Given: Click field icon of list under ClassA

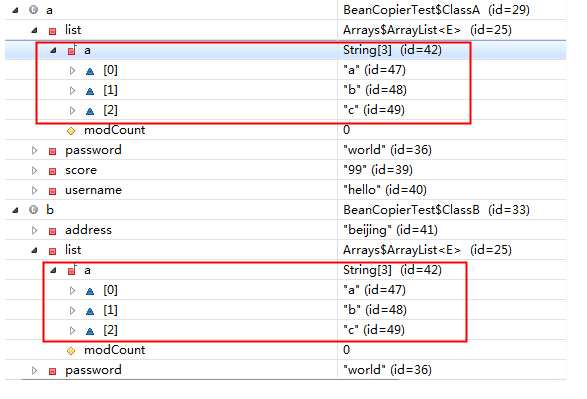Looking at the screenshot, I should pyautogui.click(x=52, y=31).
